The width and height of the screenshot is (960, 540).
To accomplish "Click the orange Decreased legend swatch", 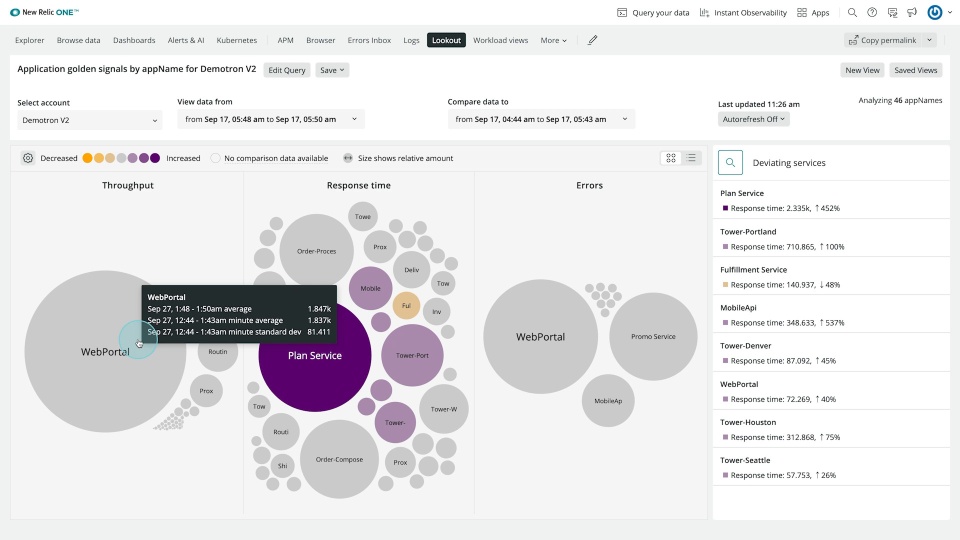I will tap(88, 158).
